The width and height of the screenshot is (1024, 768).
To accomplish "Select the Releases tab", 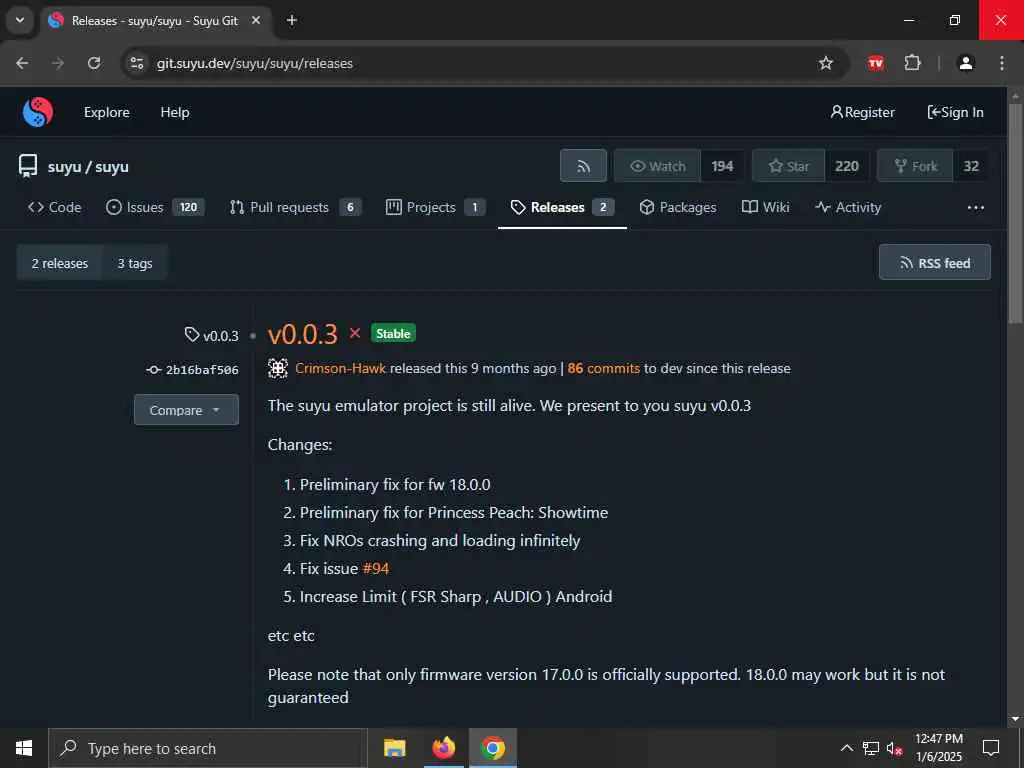I will point(562,207).
